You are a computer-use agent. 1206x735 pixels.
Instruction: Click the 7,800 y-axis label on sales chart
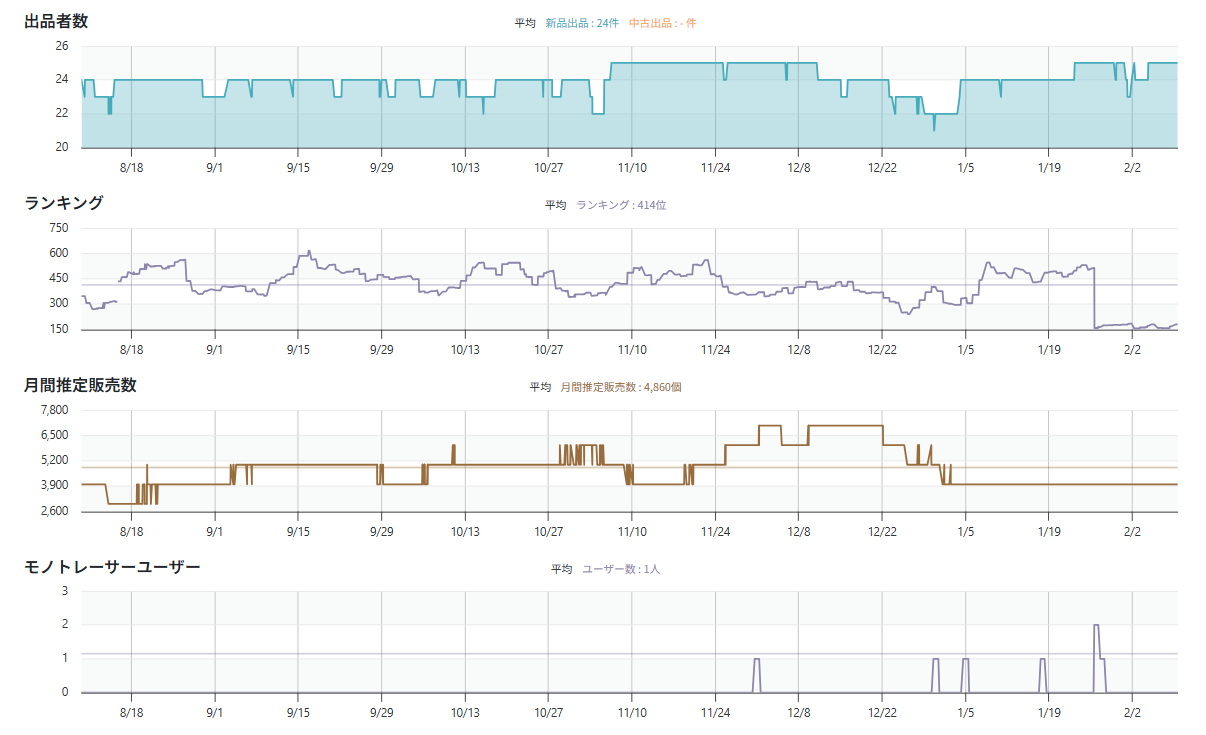pyautogui.click(x=54, y=410)
